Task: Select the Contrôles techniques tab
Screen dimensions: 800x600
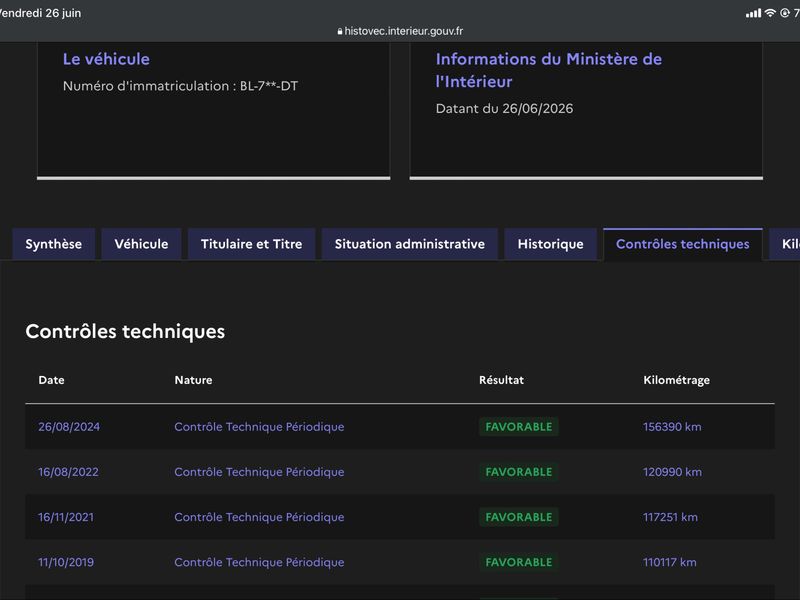Action: tap(683, 244)
